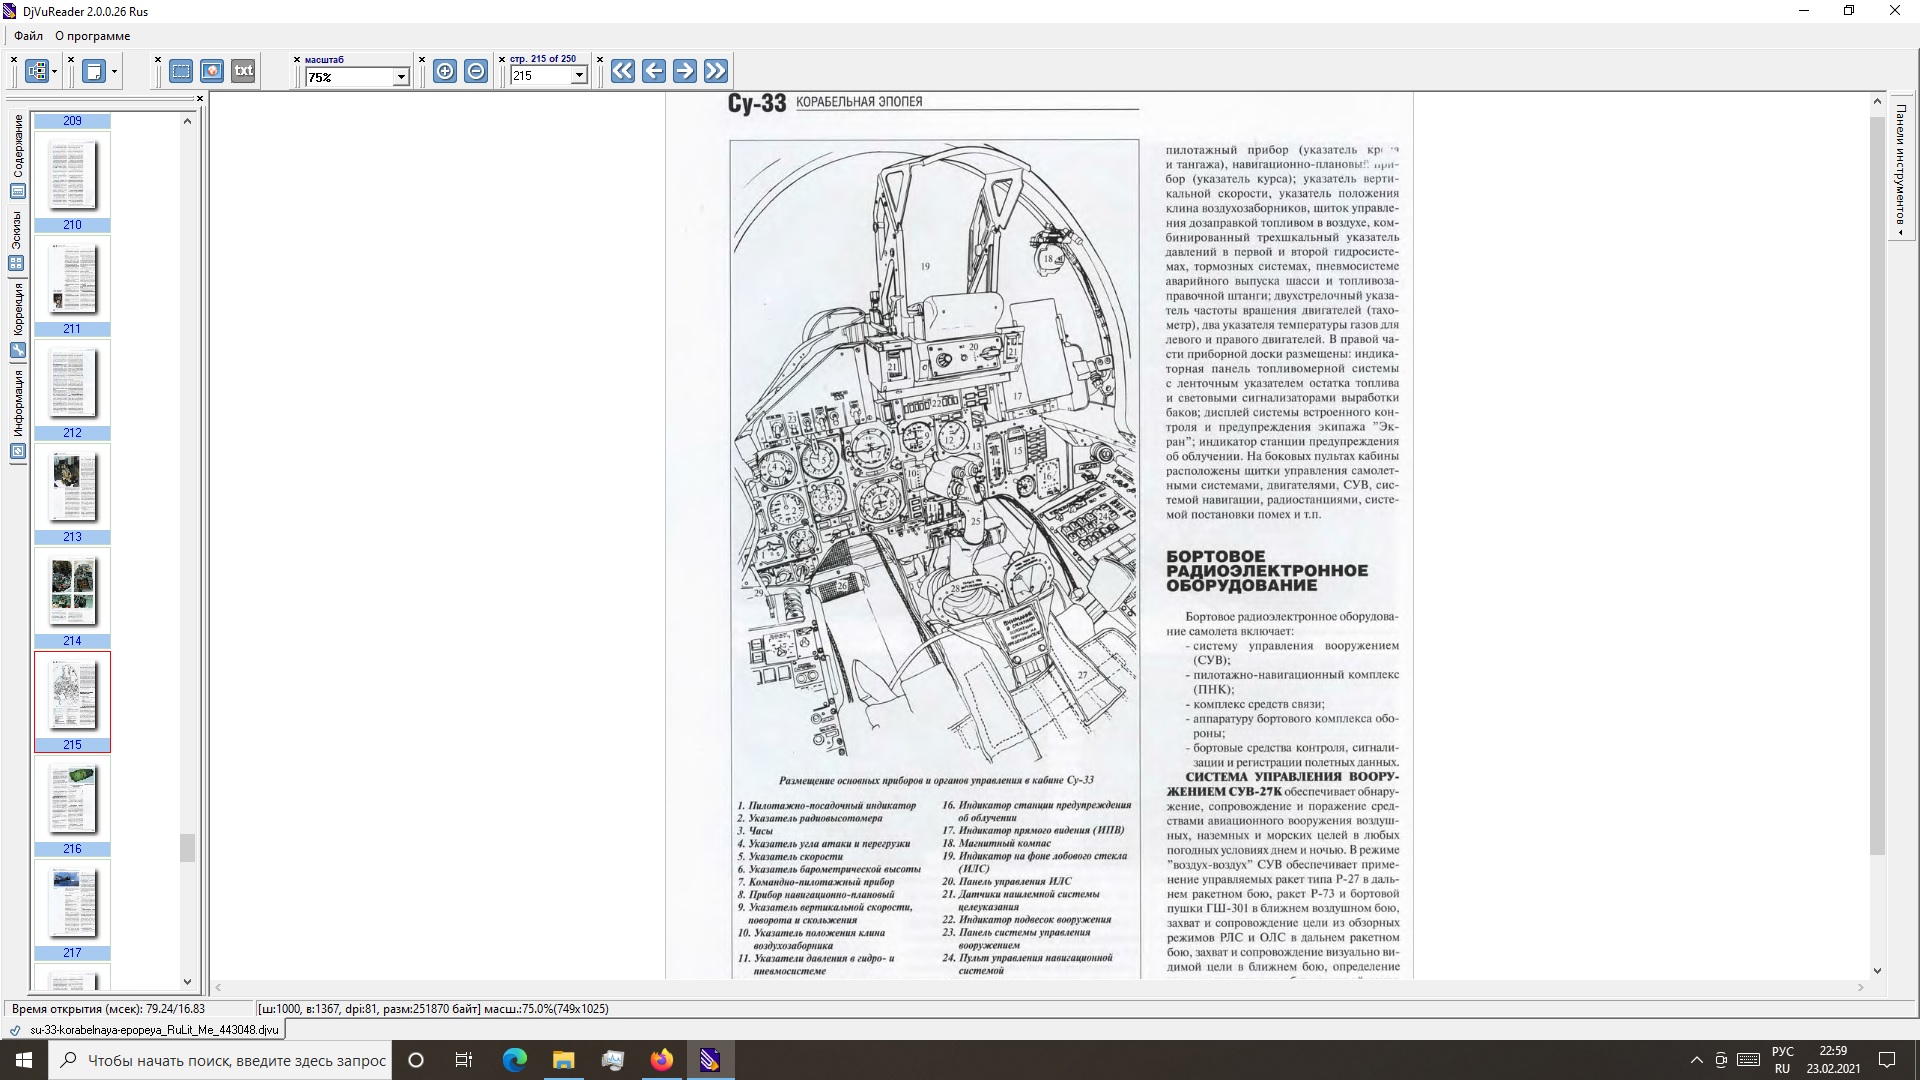Launch Firefox from the taskbar
The width and height of the screenshot is (1920, 1080).
(x=661, y=1060)
